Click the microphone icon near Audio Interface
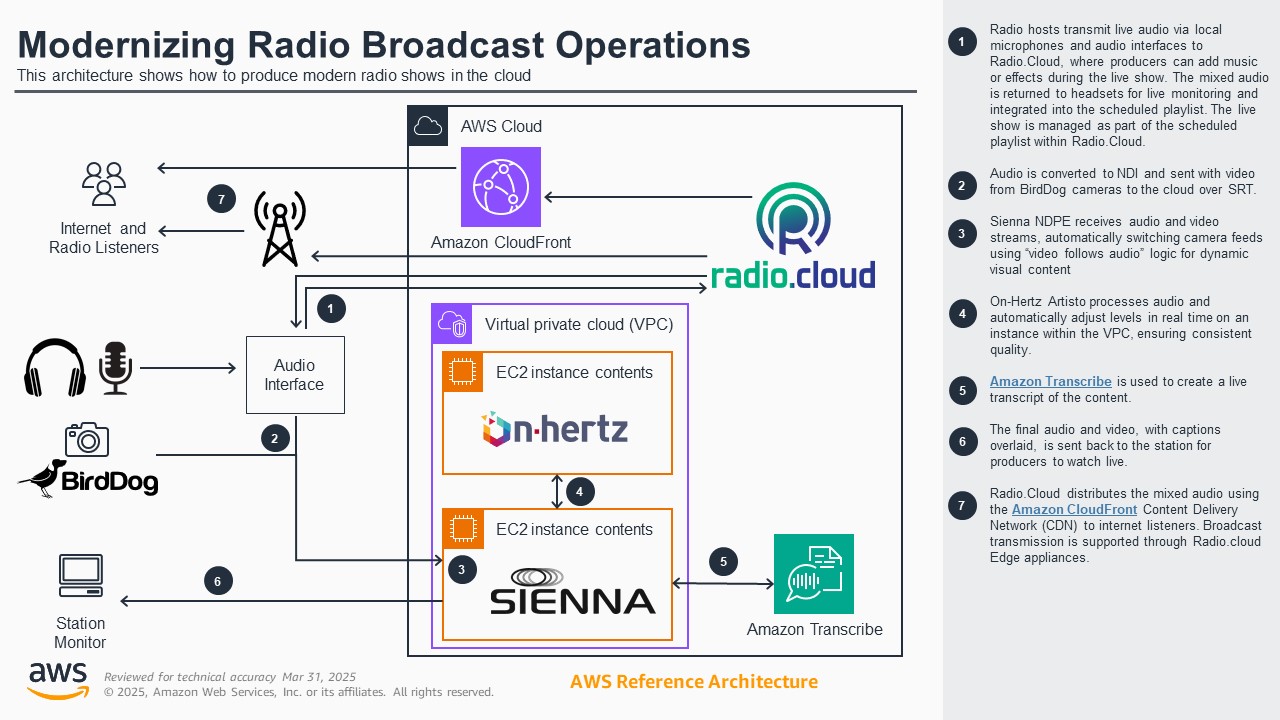 [115, 370]
